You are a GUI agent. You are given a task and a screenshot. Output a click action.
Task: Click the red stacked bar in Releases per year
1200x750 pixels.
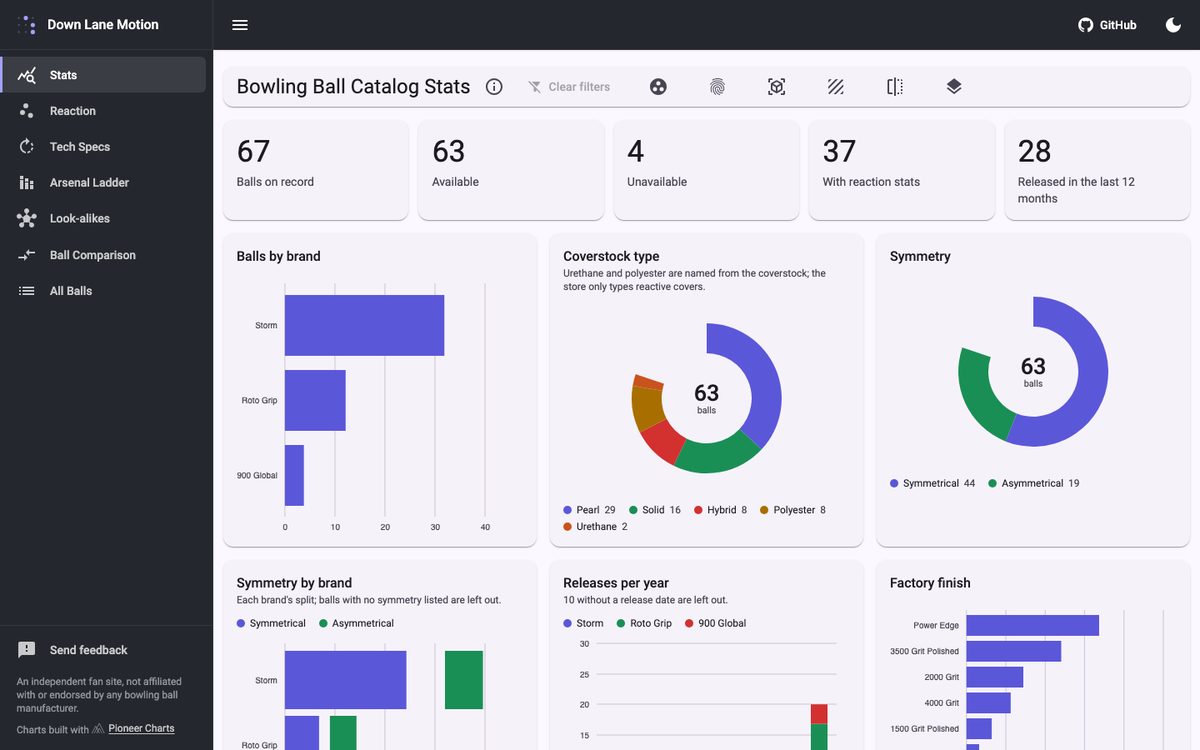819,713
